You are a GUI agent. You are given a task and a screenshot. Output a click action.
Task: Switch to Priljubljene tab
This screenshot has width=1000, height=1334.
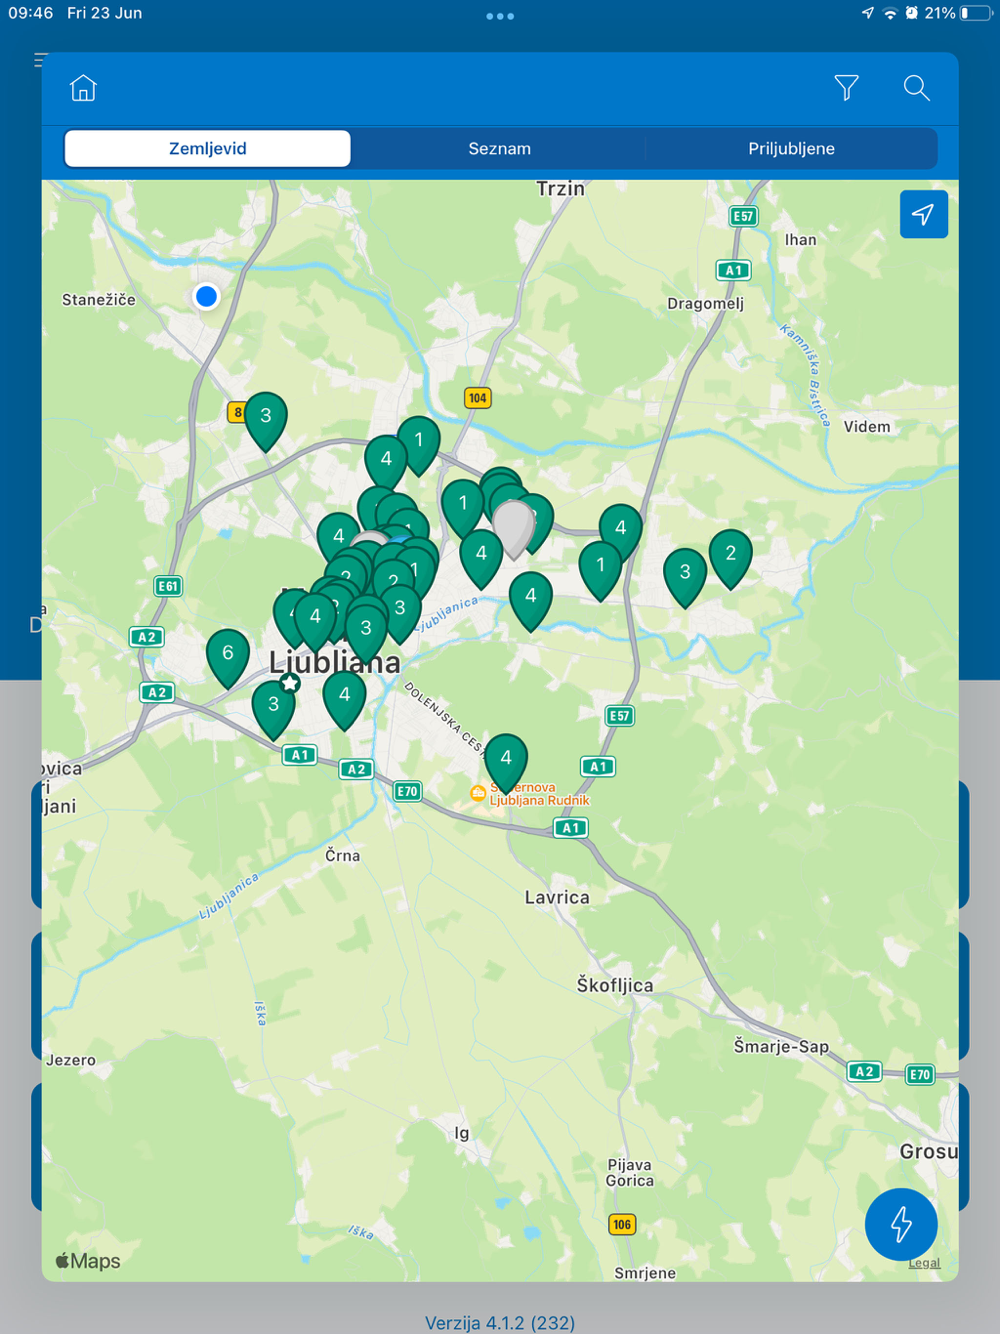(x=791, y=148)
